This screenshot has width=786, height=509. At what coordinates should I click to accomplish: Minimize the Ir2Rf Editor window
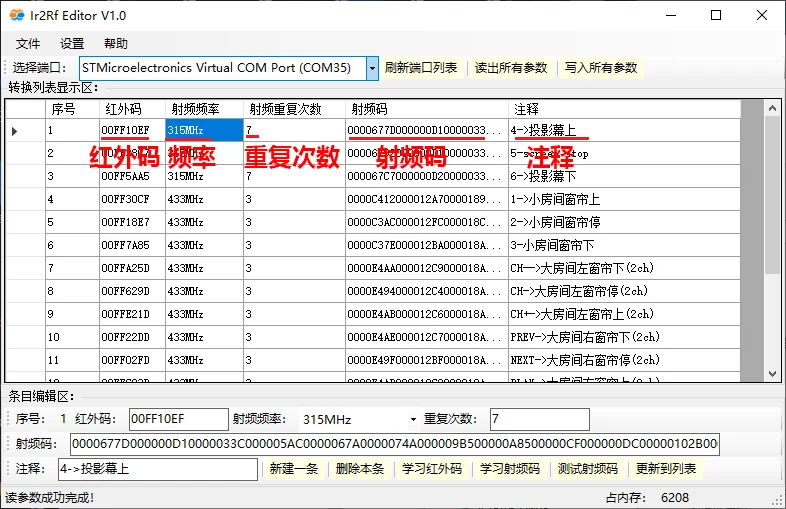(671, 16)
